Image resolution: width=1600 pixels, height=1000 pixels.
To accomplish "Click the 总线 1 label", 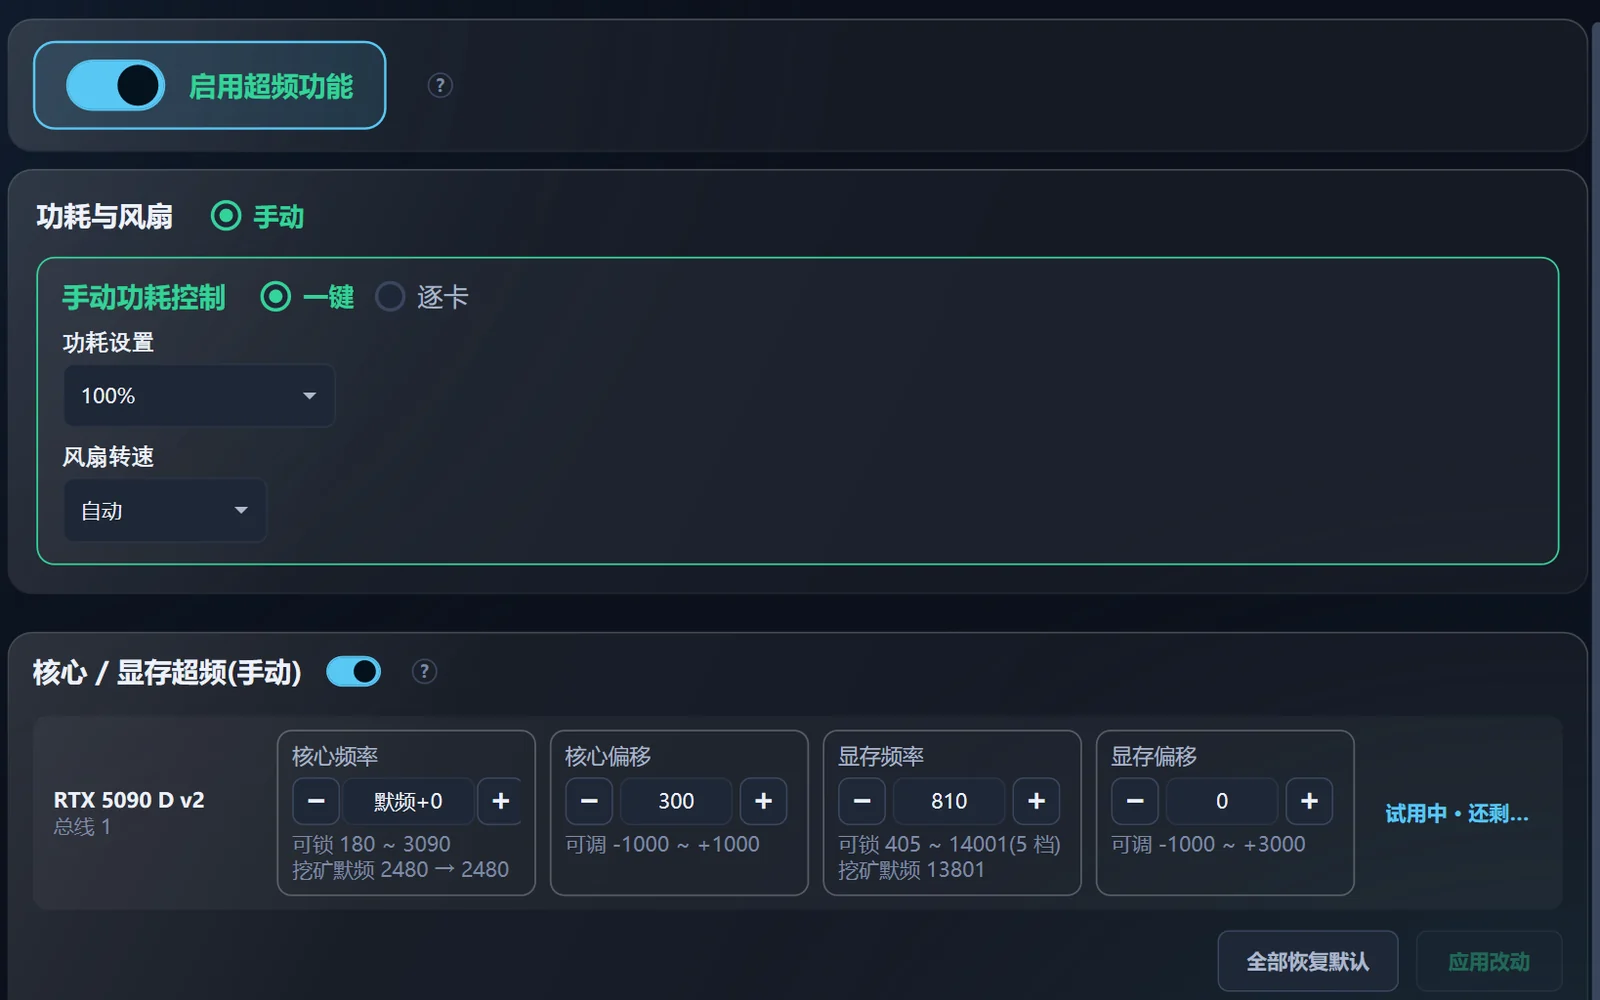I will click(82, 827).
